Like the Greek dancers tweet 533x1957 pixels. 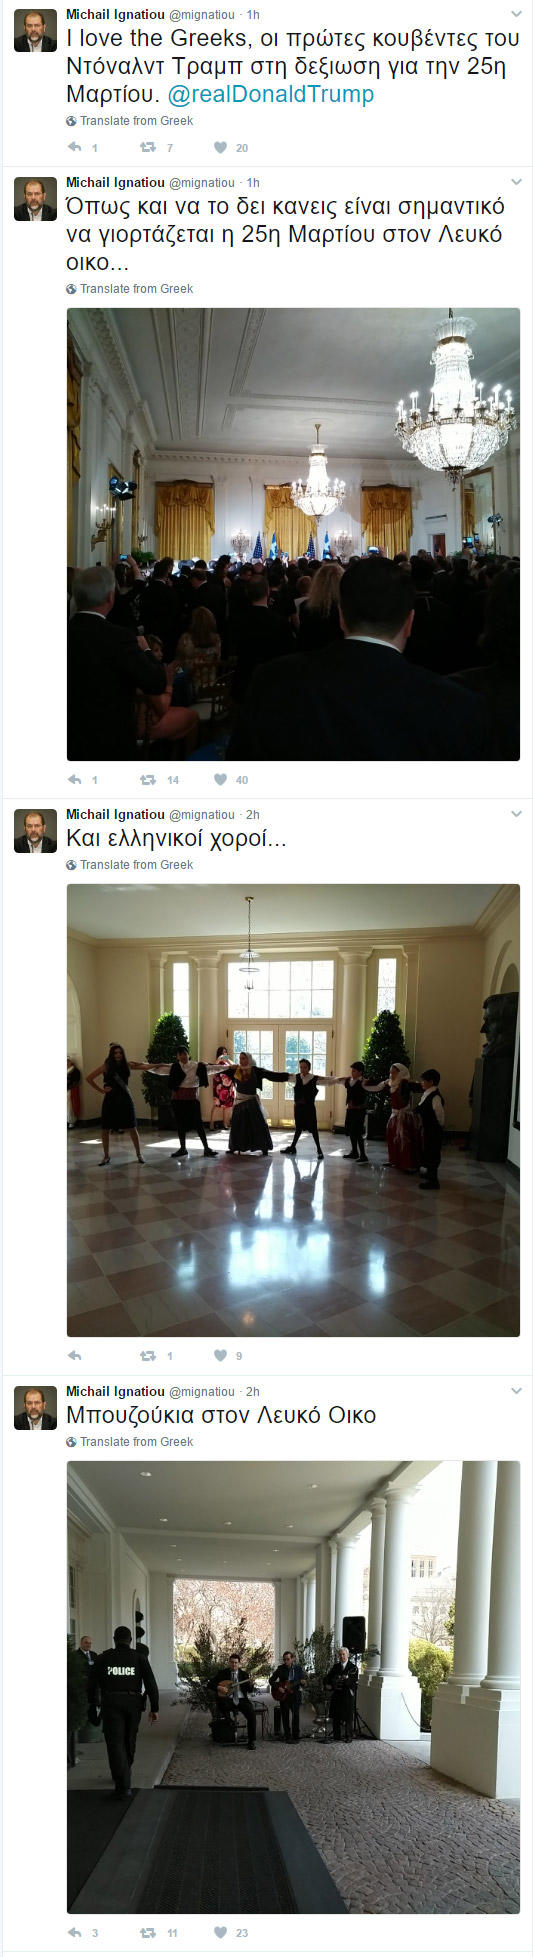pos(220,1355)
